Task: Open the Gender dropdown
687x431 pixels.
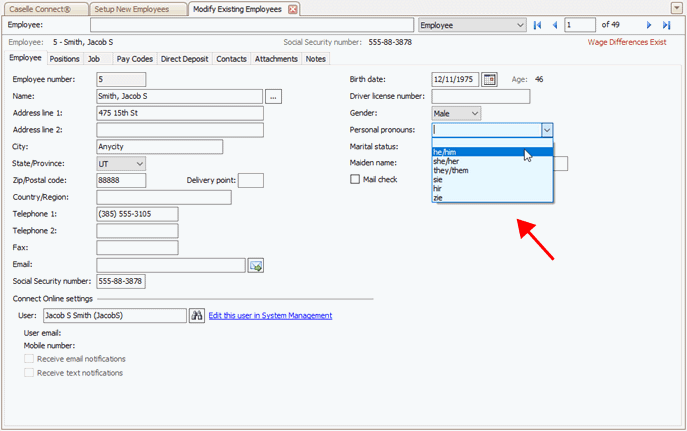Action: pyautogui.click(x=474, y=114)
